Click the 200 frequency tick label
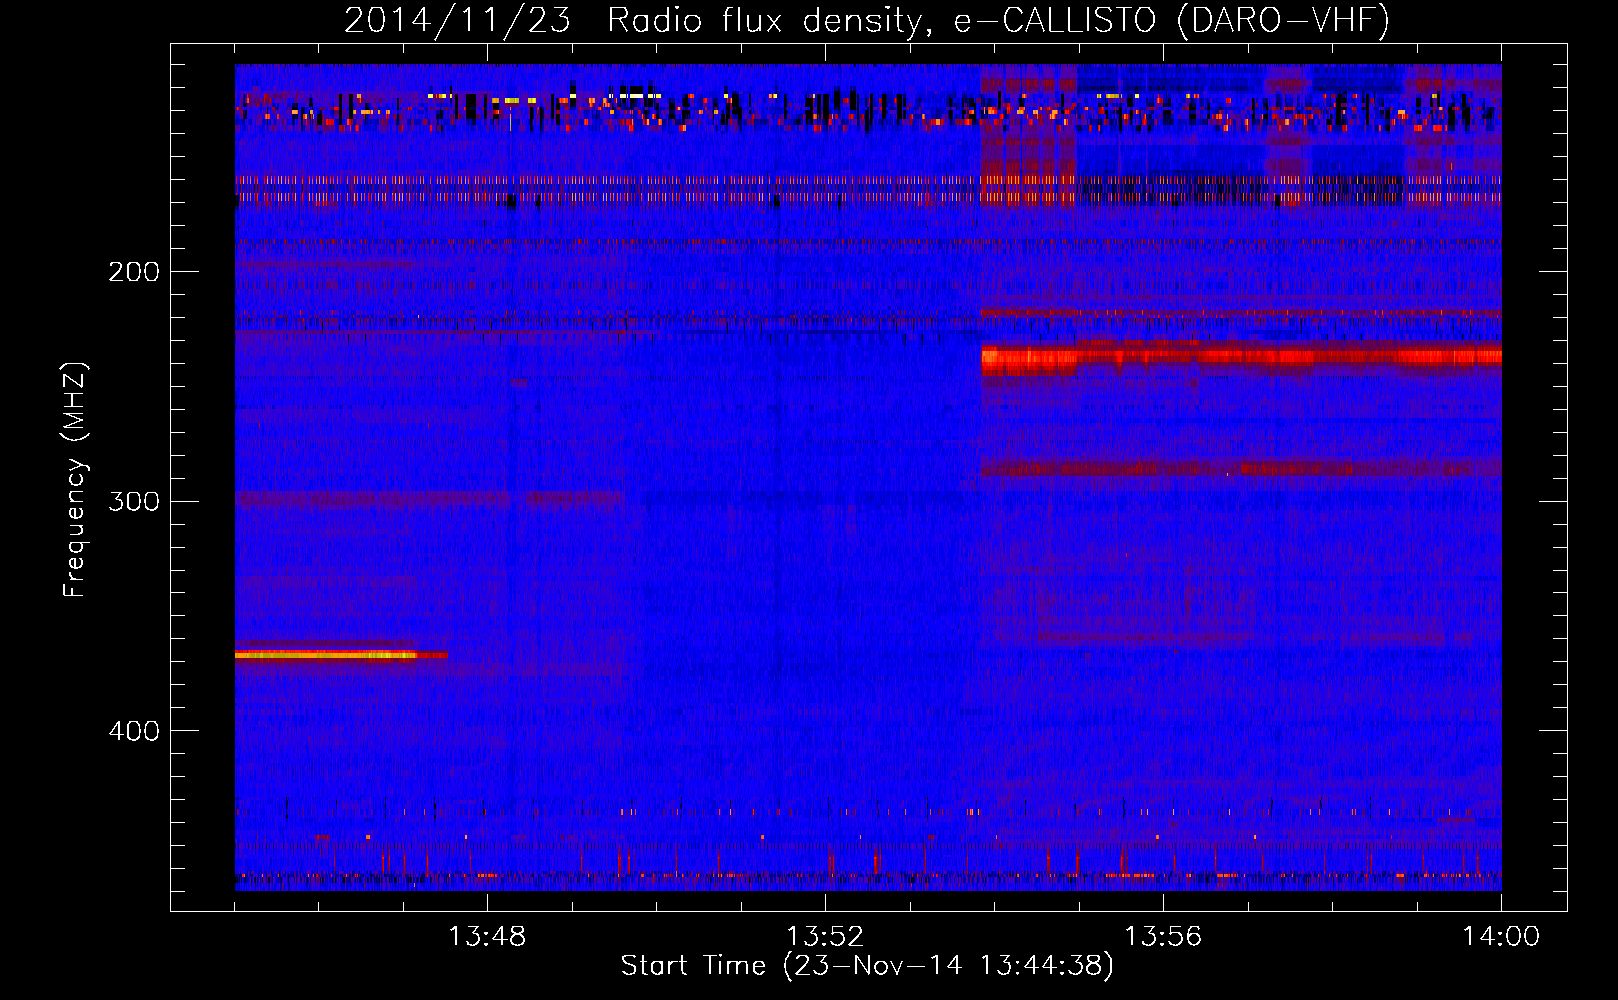 (x=134, y=272)
